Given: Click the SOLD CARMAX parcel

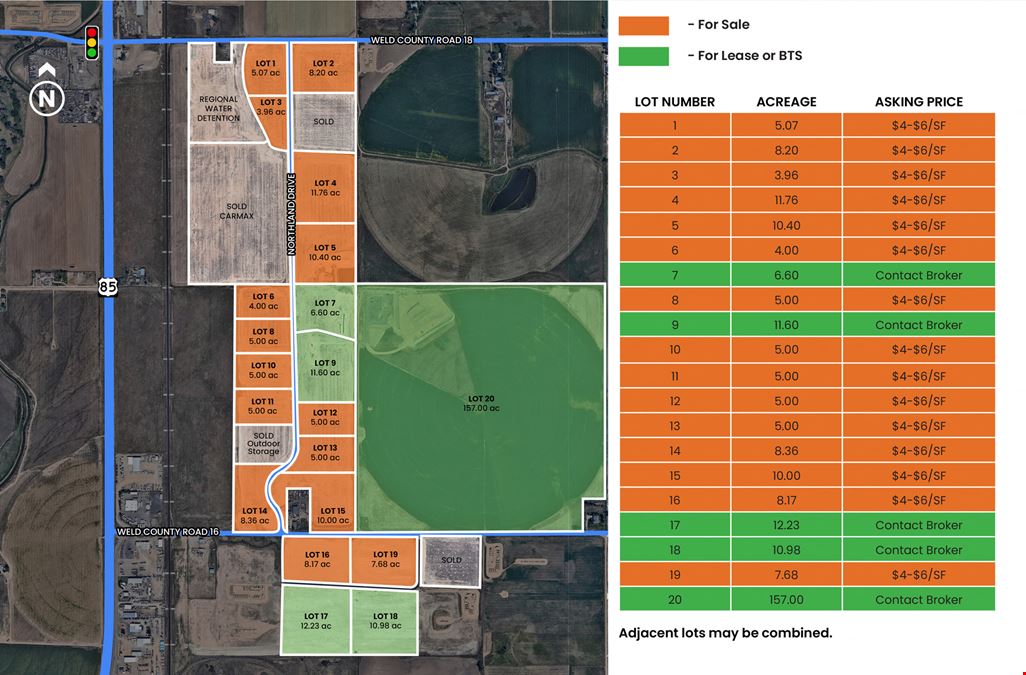Looking at the screenshot, I should 238,213.
